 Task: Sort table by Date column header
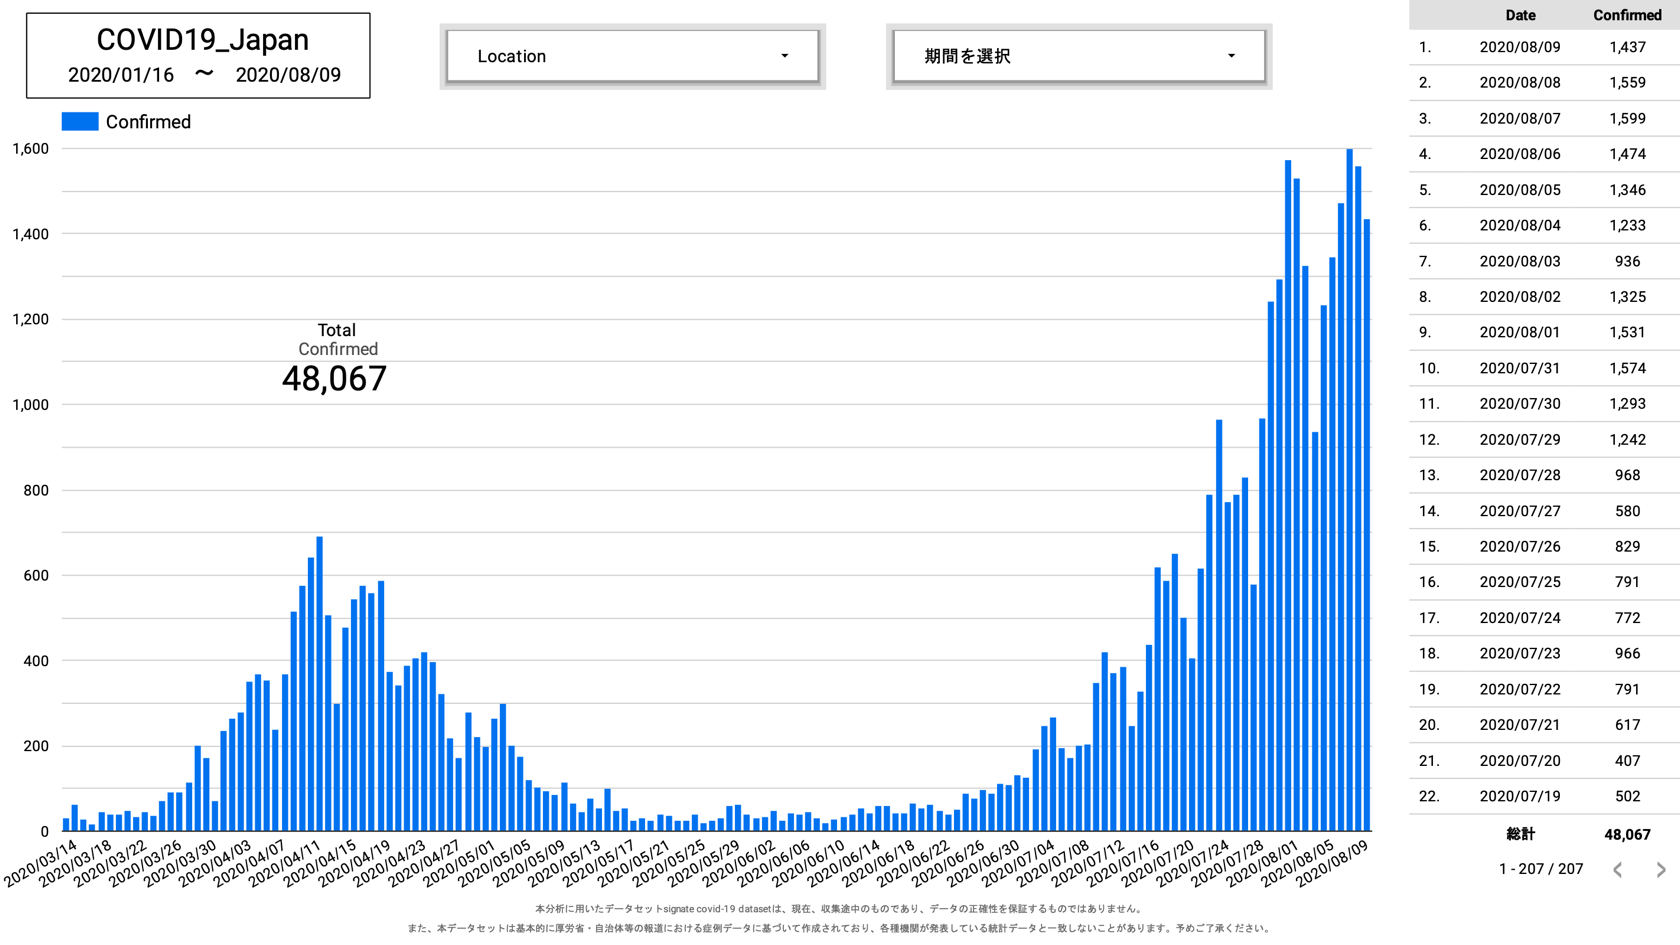1519,15
